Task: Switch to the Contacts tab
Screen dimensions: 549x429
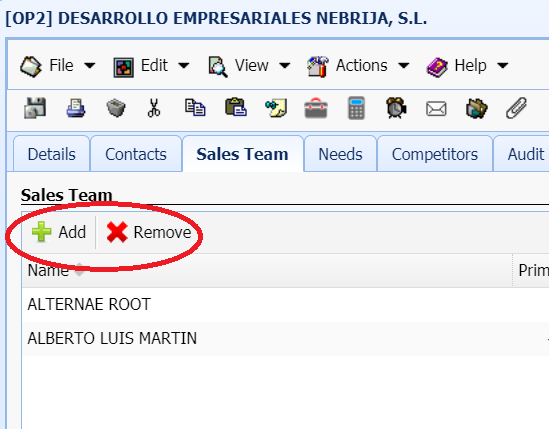Action: pos(136,154)
